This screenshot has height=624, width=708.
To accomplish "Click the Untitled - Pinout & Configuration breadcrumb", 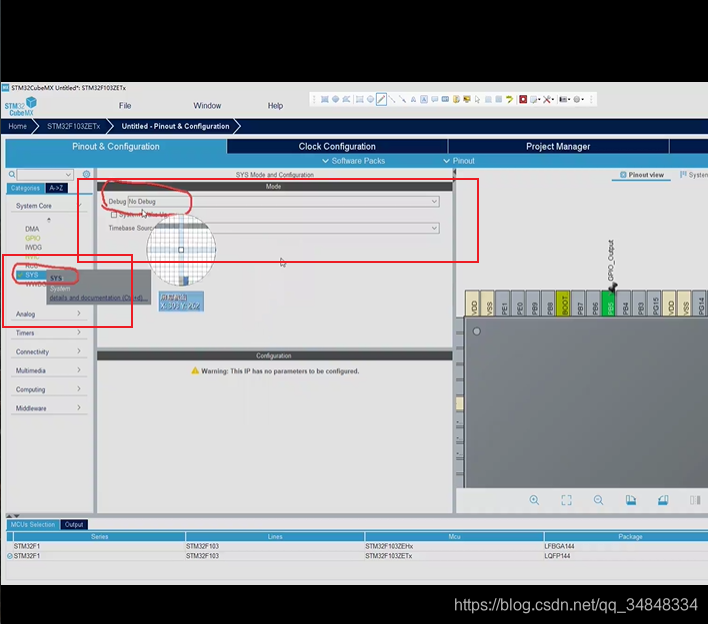I will click(175, 126).
